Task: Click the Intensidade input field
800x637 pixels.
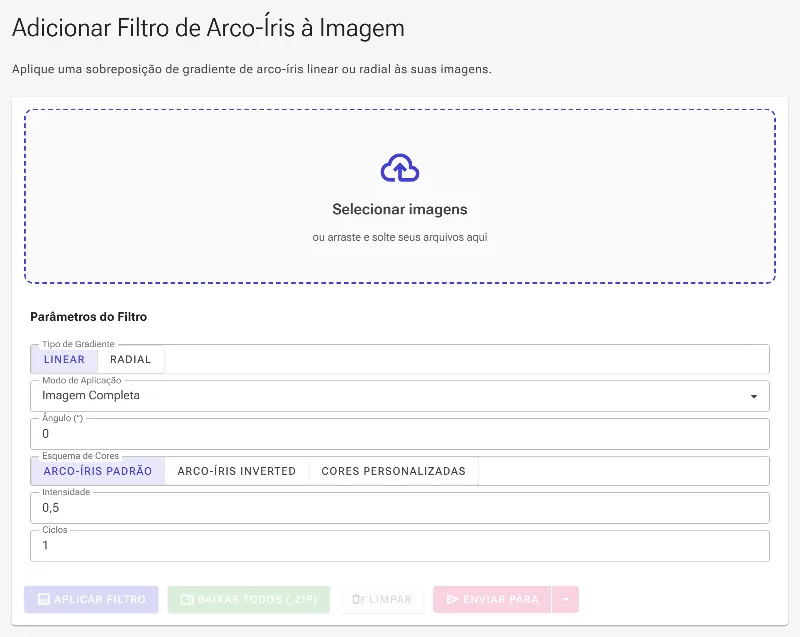Action: 400,508
